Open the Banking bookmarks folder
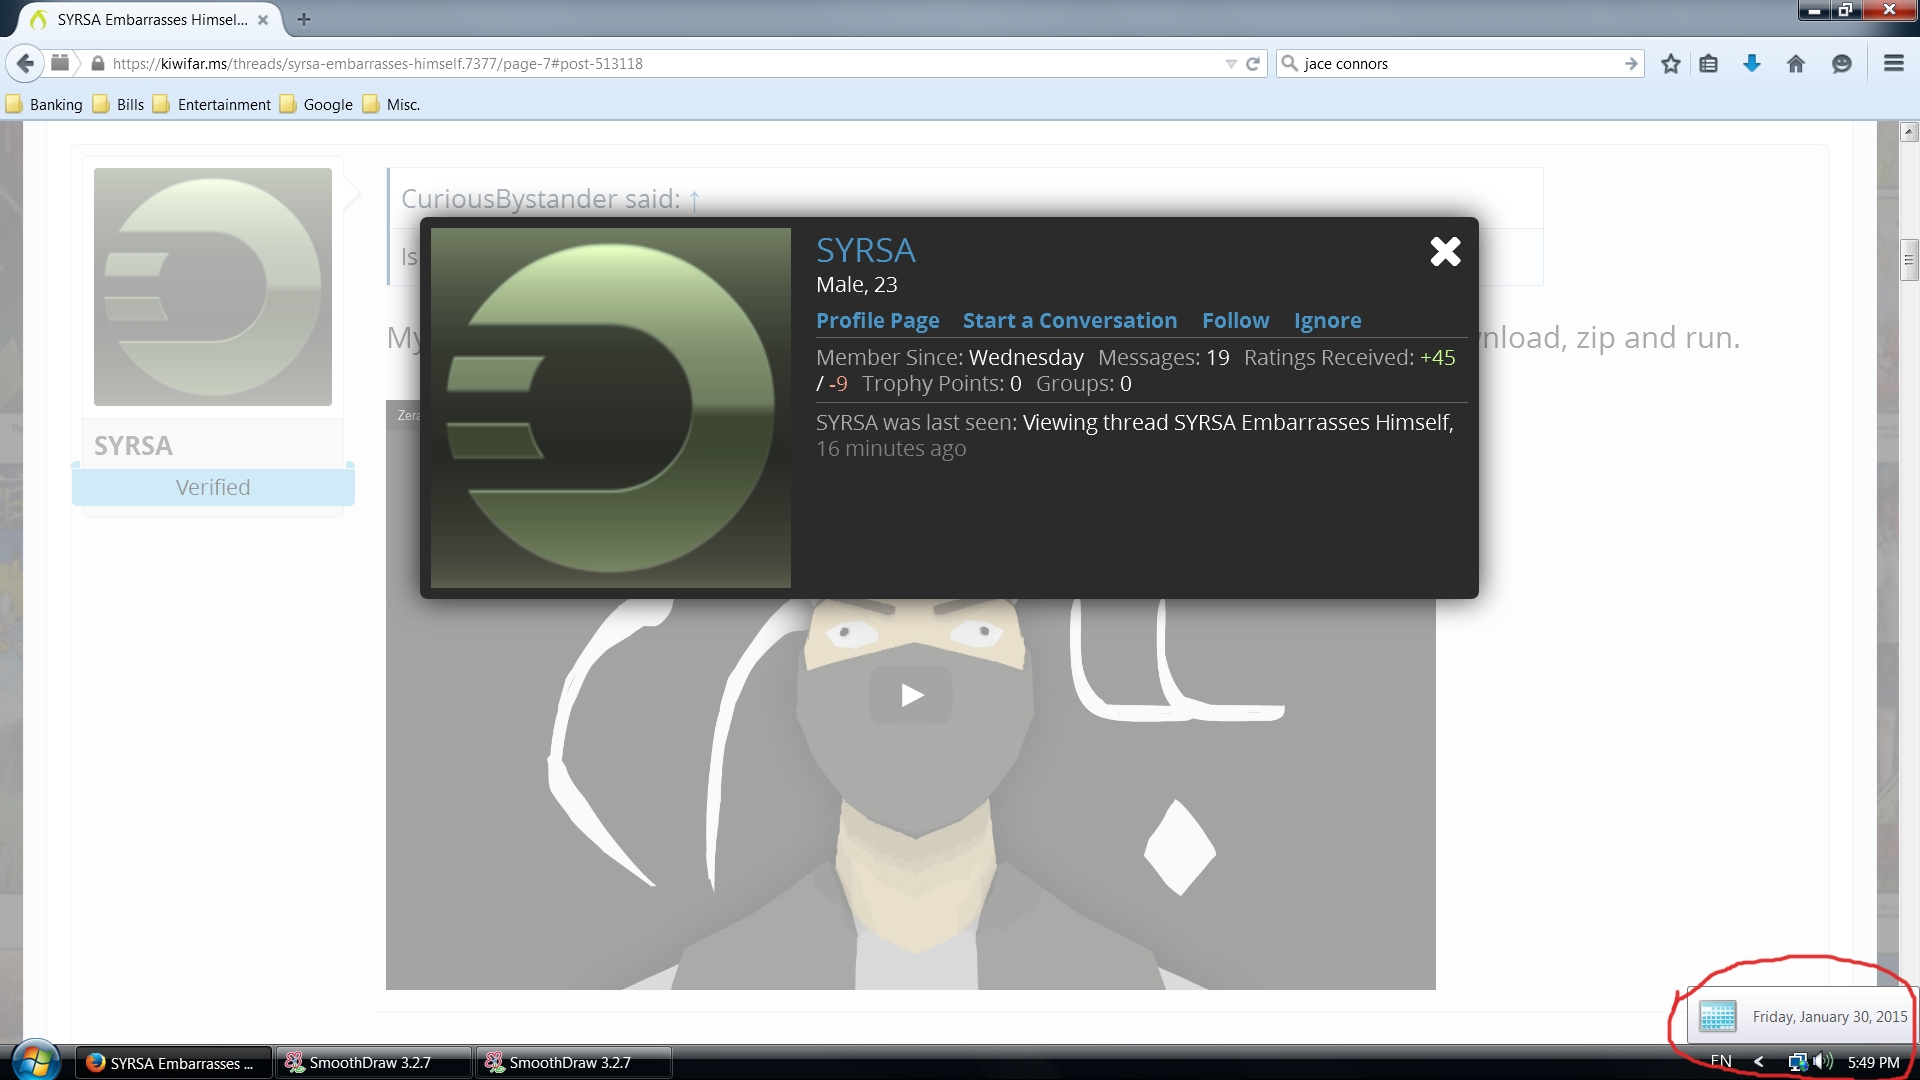This screenshot has height=1080, width=1920. tap(45, 104)
